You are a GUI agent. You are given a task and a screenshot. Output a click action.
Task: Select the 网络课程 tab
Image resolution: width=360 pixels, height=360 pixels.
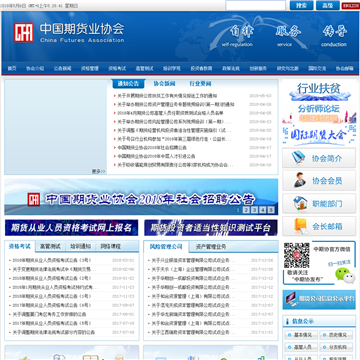tap(111, 247)
